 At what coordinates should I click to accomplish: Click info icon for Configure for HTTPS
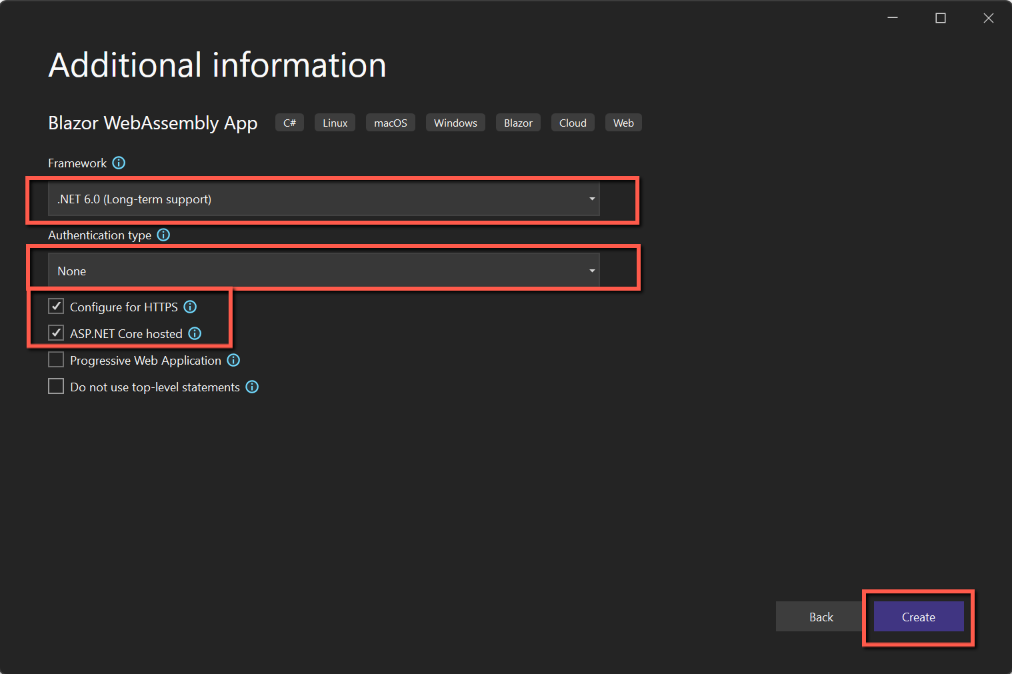(190, 307)
